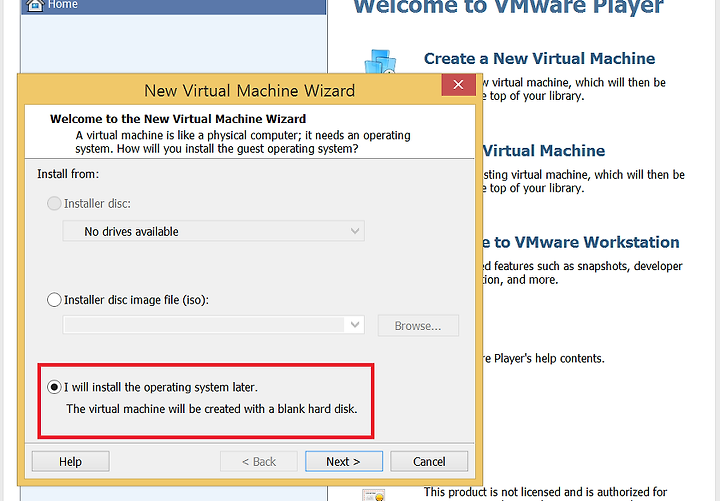Click 'Welcome to the New Virtual Machine Wizard' heading
This screenshot has width=720, height=501.
tap(178, 119)
